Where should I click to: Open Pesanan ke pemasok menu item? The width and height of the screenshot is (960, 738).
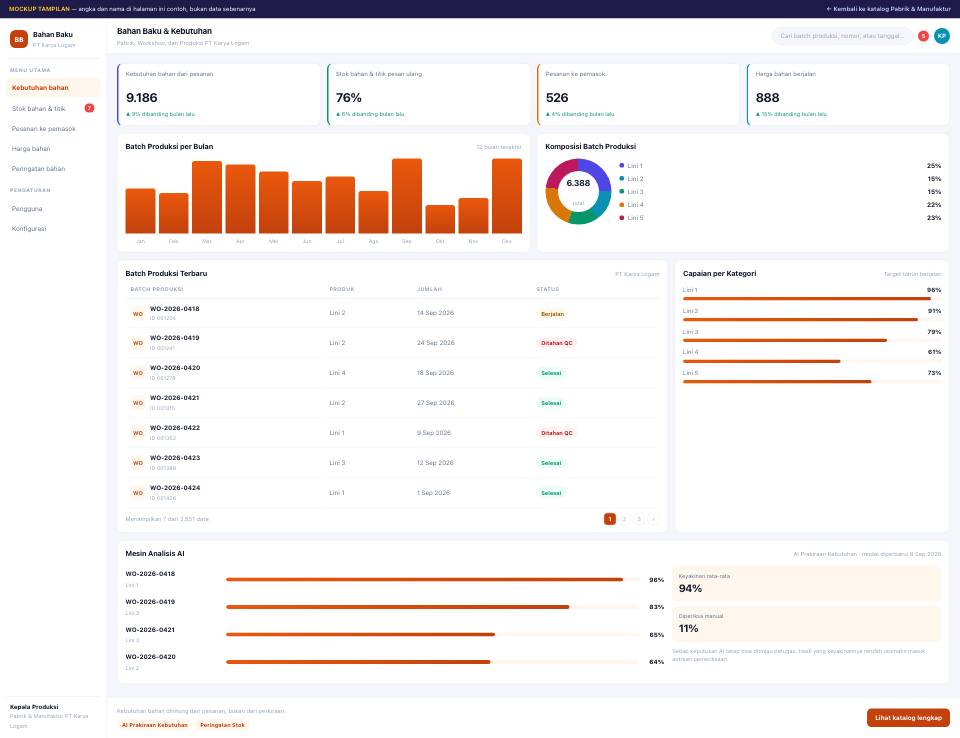point(53,129)
